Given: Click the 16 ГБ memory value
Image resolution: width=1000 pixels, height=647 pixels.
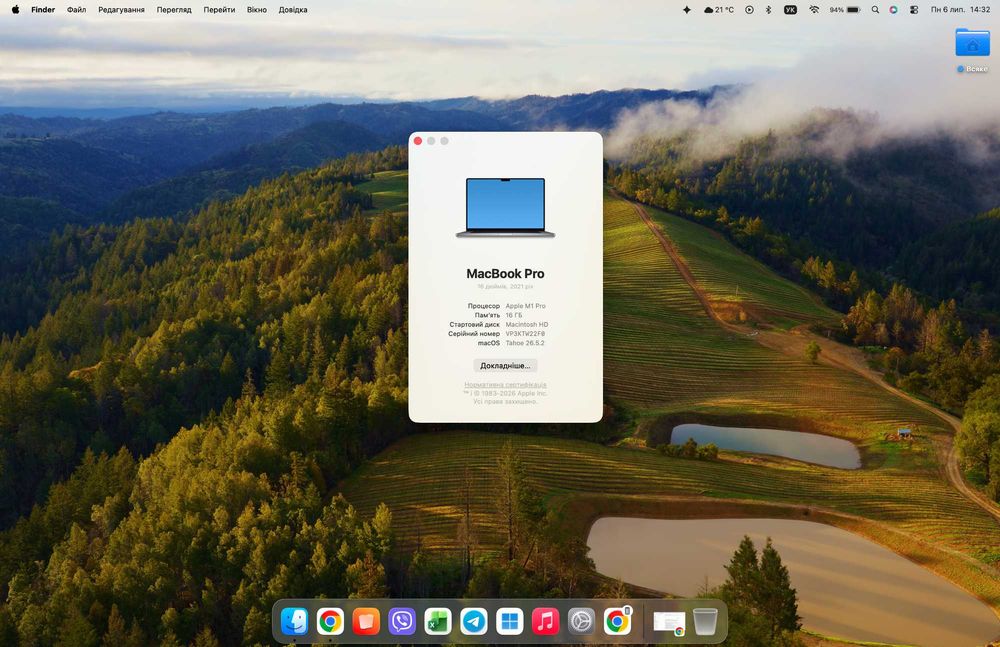Looking at the screenshot, I should pos(514,315).
